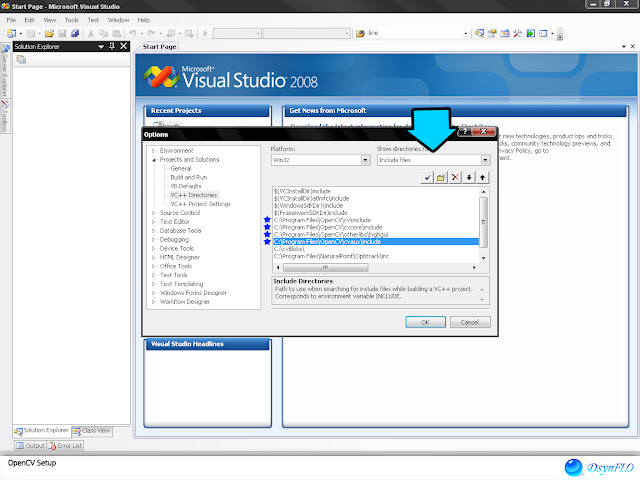Open the Solution Explorer window position dropdown
Viewport: 640px width, 480px height.
(101, 47)
